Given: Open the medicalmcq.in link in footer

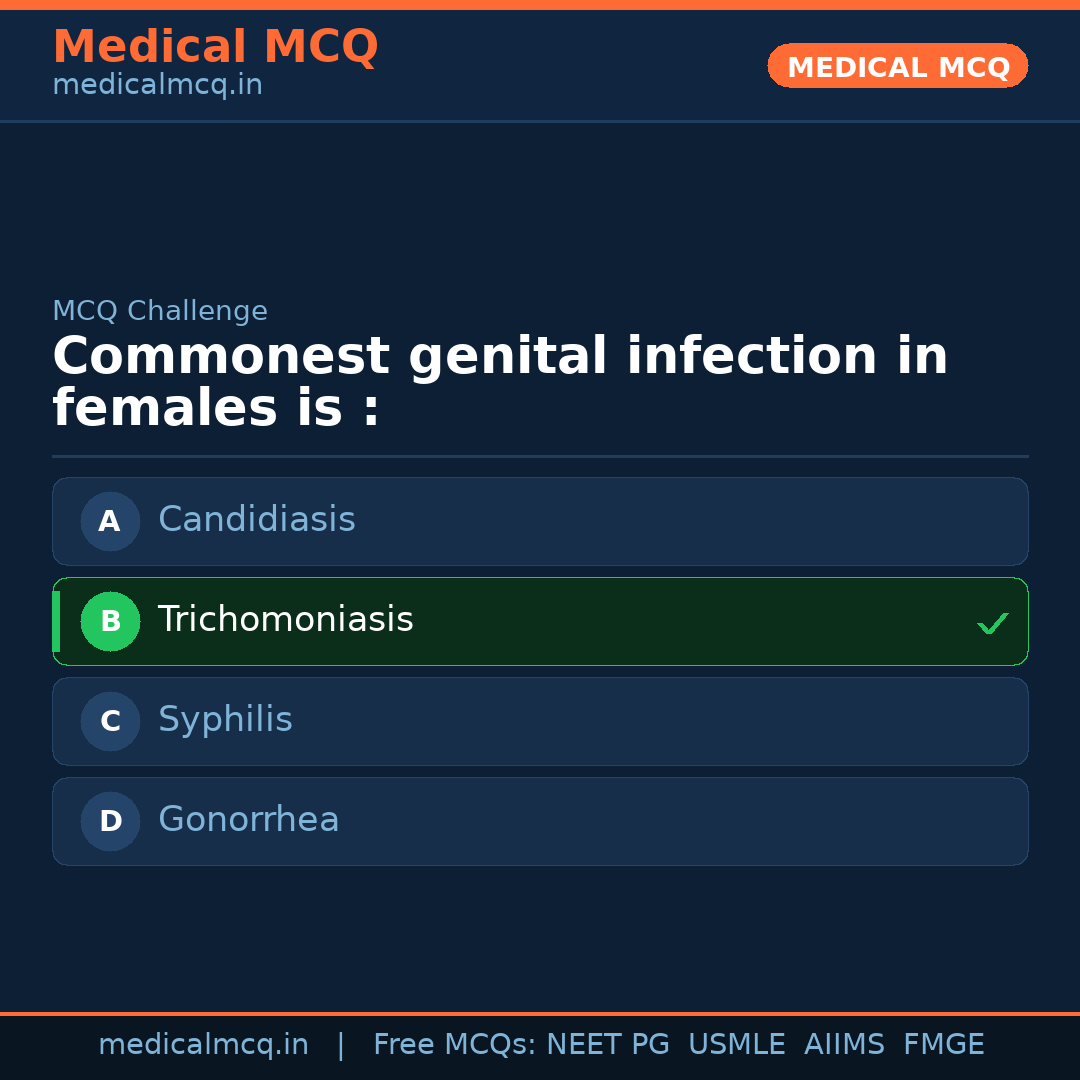Looking at the screenshot, I should coord(203,1045).
